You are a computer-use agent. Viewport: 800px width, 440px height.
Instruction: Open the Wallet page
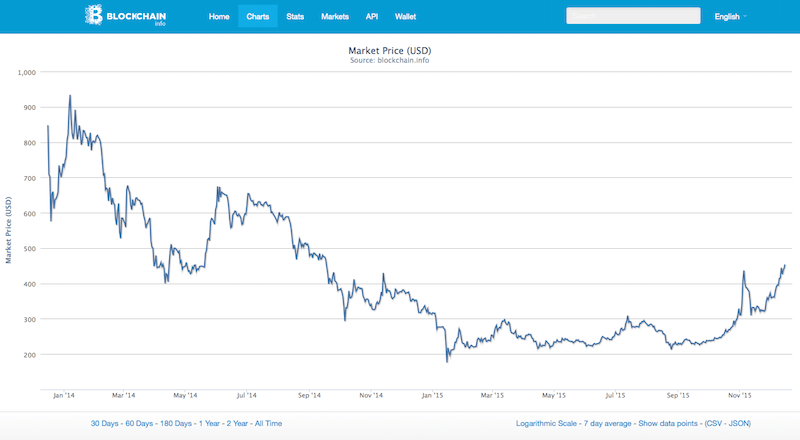pyautogui.click(x=405, y=16)
